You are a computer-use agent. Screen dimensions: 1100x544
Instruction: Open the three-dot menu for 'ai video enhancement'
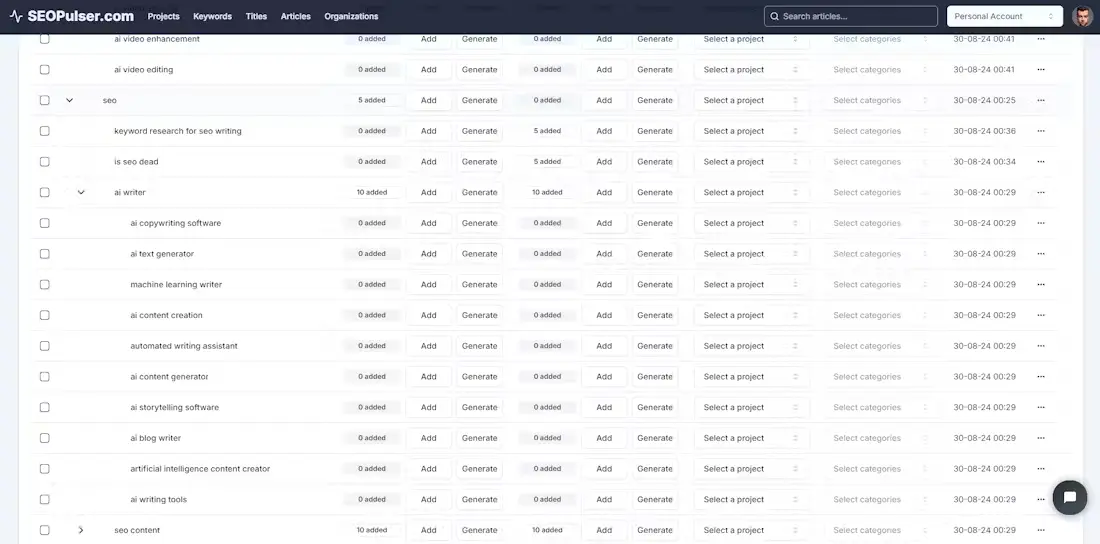tap(1041, 39)
